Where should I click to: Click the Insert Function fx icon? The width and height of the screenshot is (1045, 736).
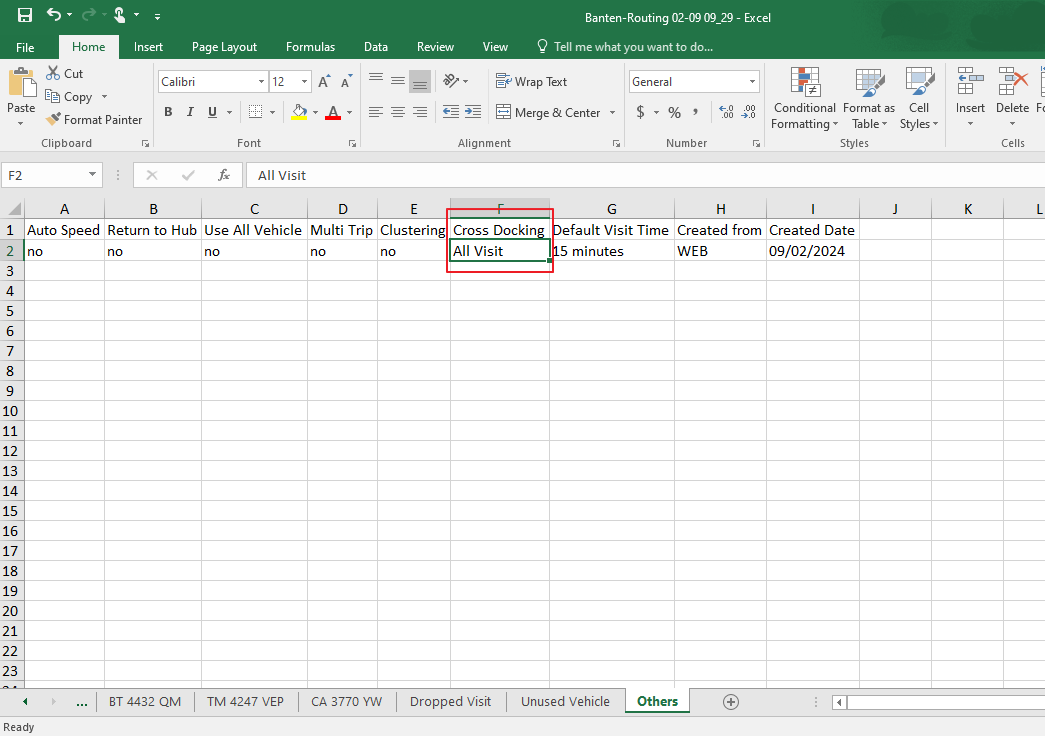click(224, 175)
